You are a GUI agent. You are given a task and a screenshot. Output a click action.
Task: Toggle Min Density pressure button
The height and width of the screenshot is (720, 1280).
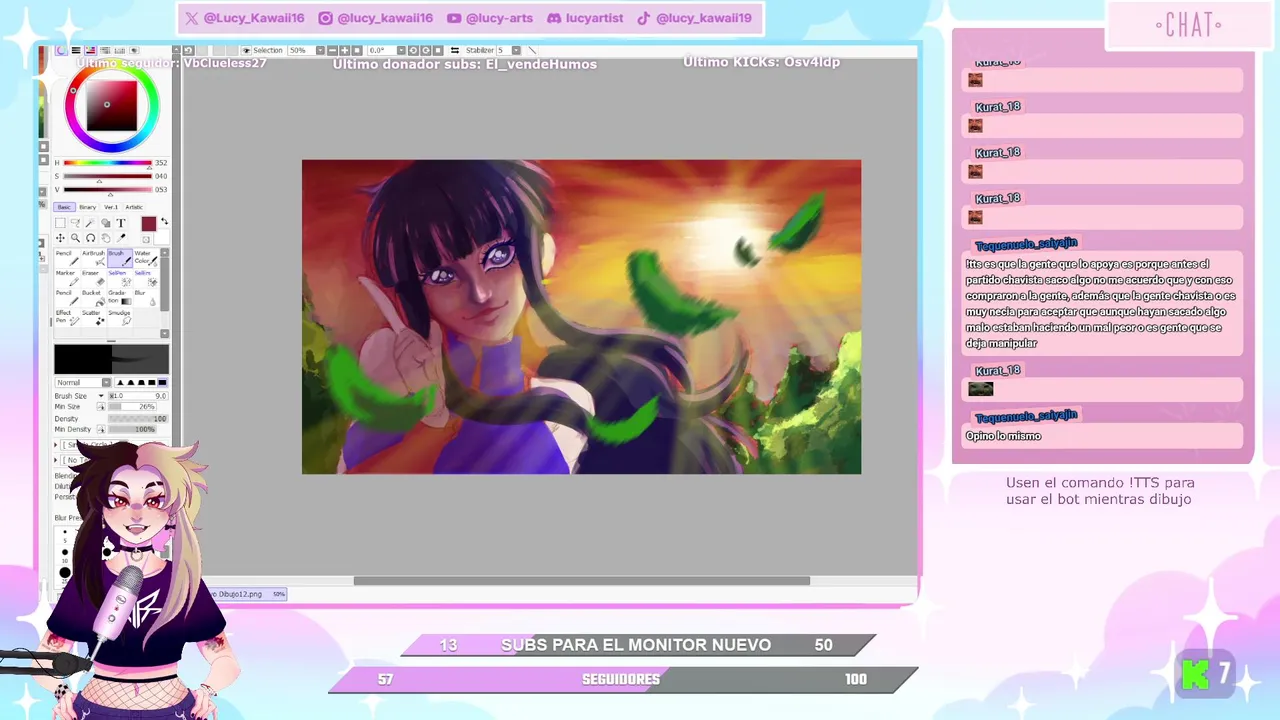coord(101,430)
